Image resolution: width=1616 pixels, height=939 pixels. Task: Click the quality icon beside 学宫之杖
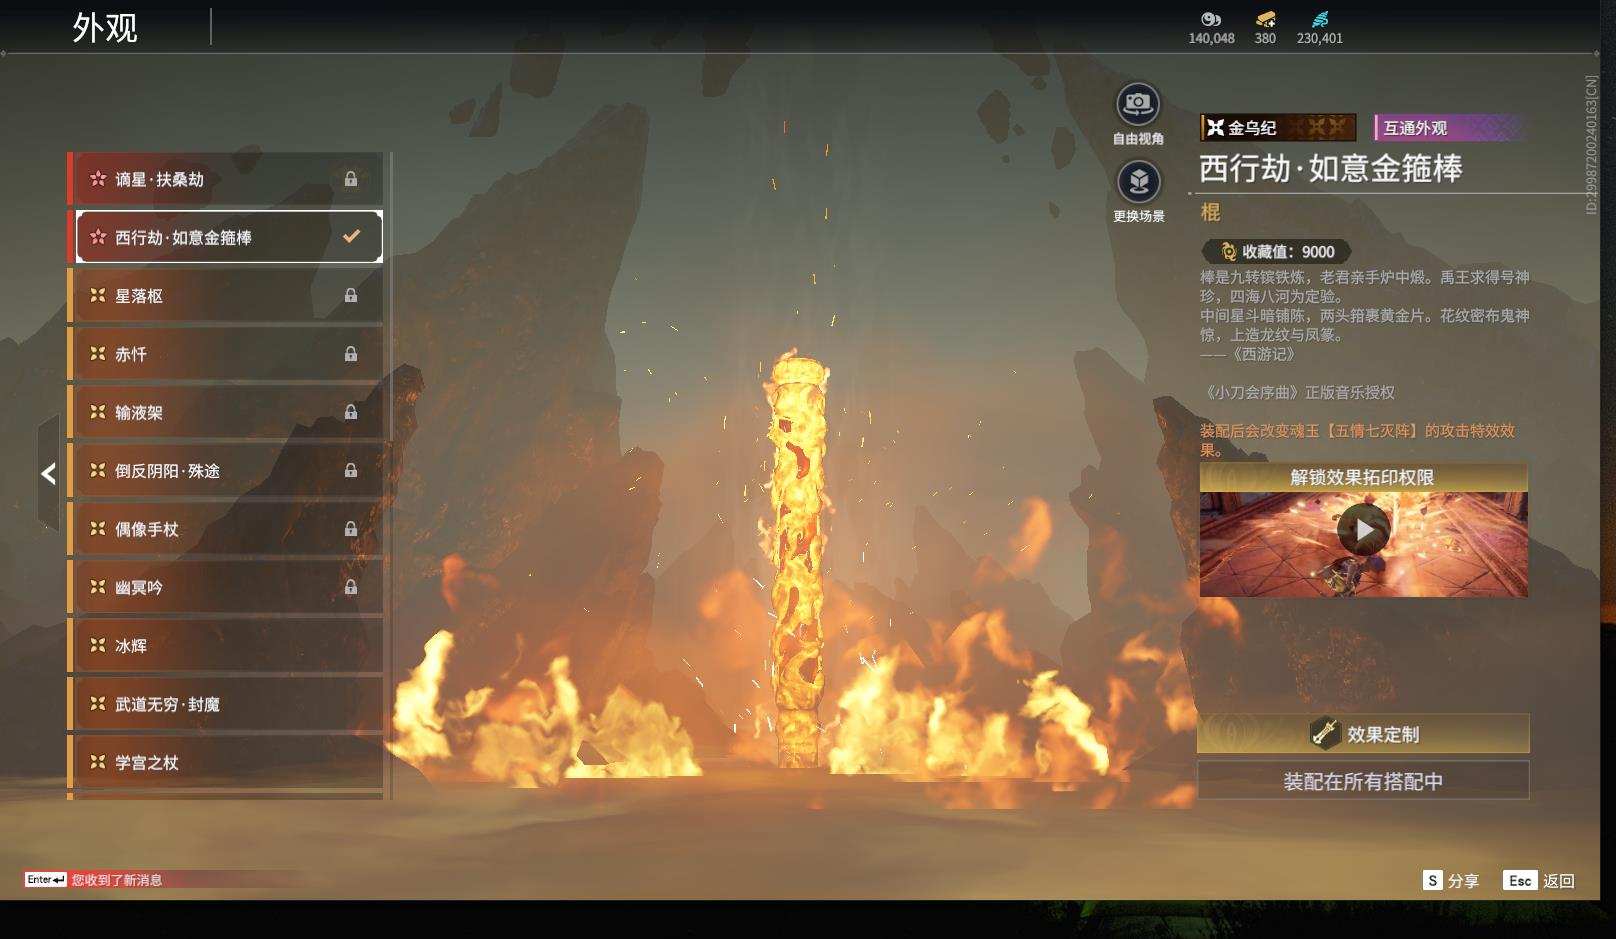coord(98,762)
